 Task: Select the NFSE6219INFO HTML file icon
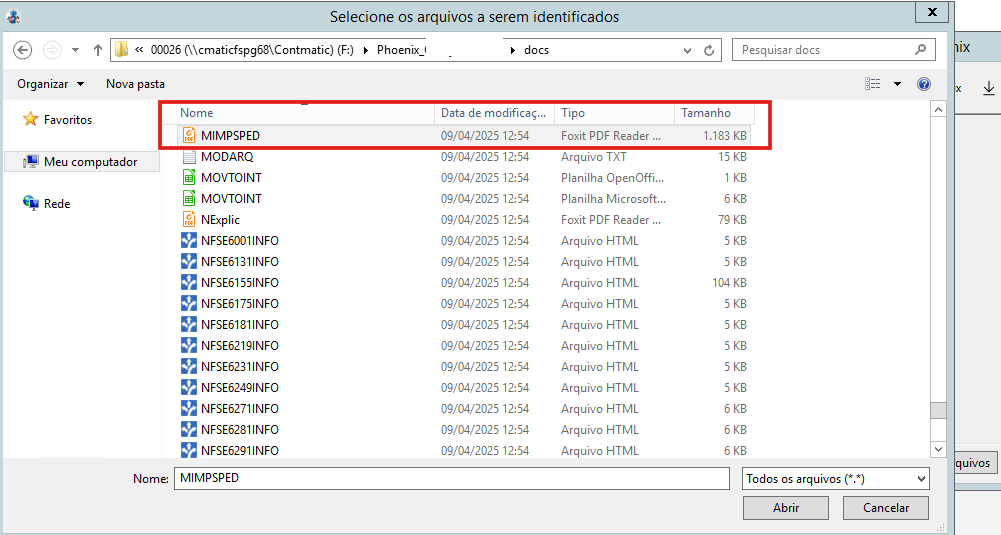(x=189, y=345)
